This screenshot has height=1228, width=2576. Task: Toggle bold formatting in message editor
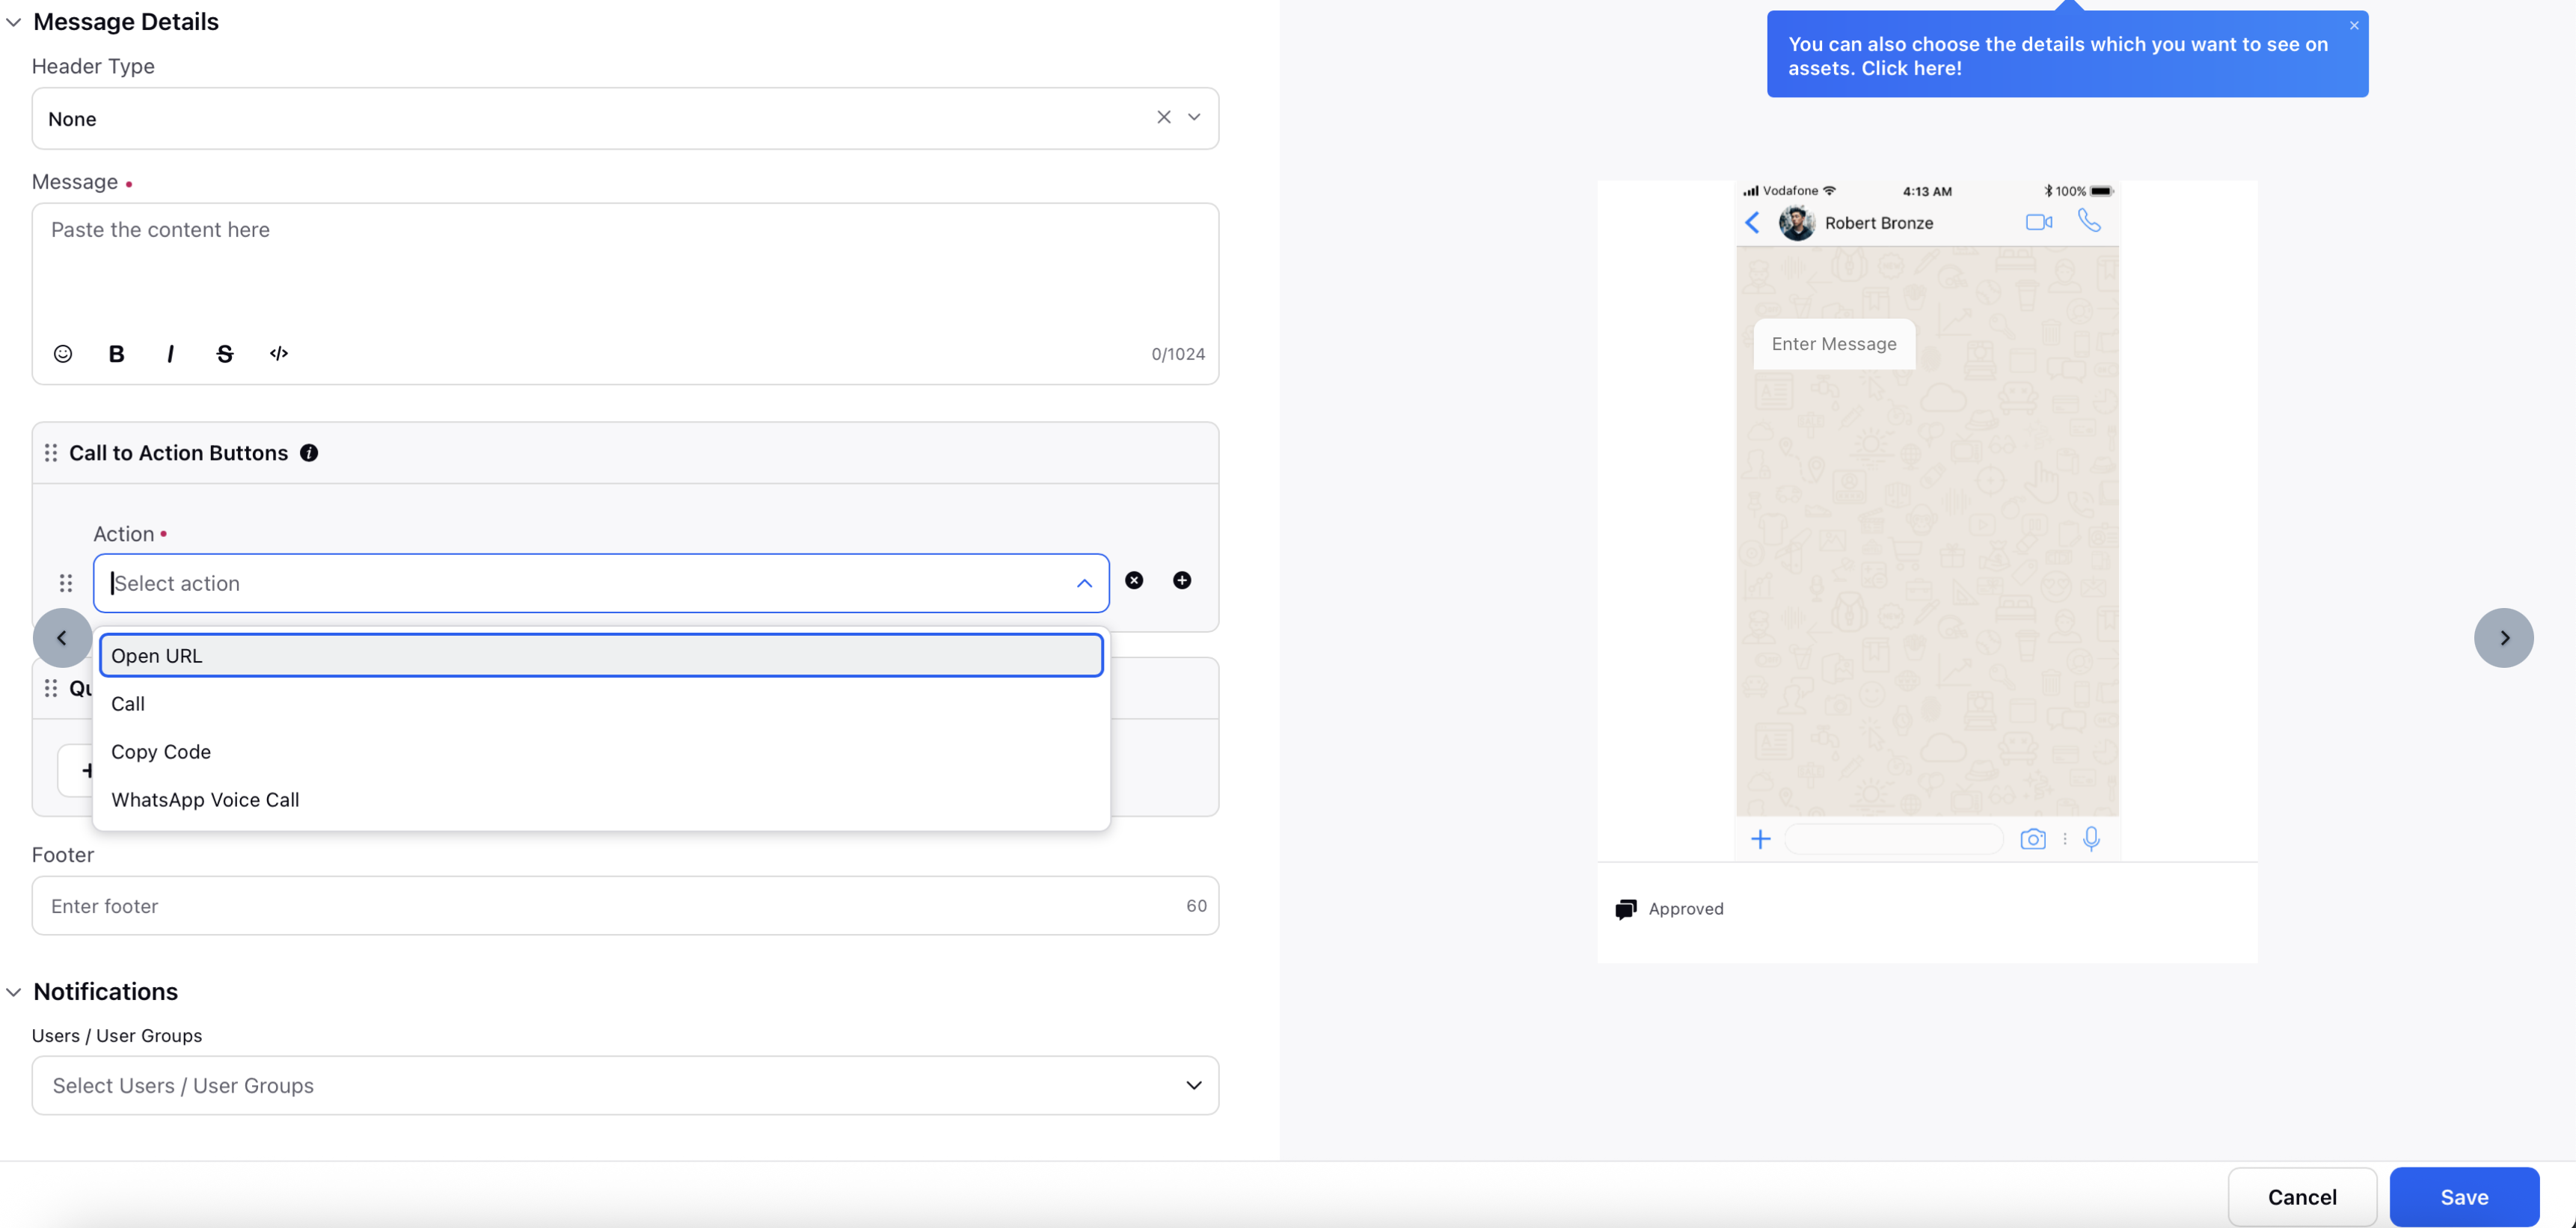tap(116, 354)
